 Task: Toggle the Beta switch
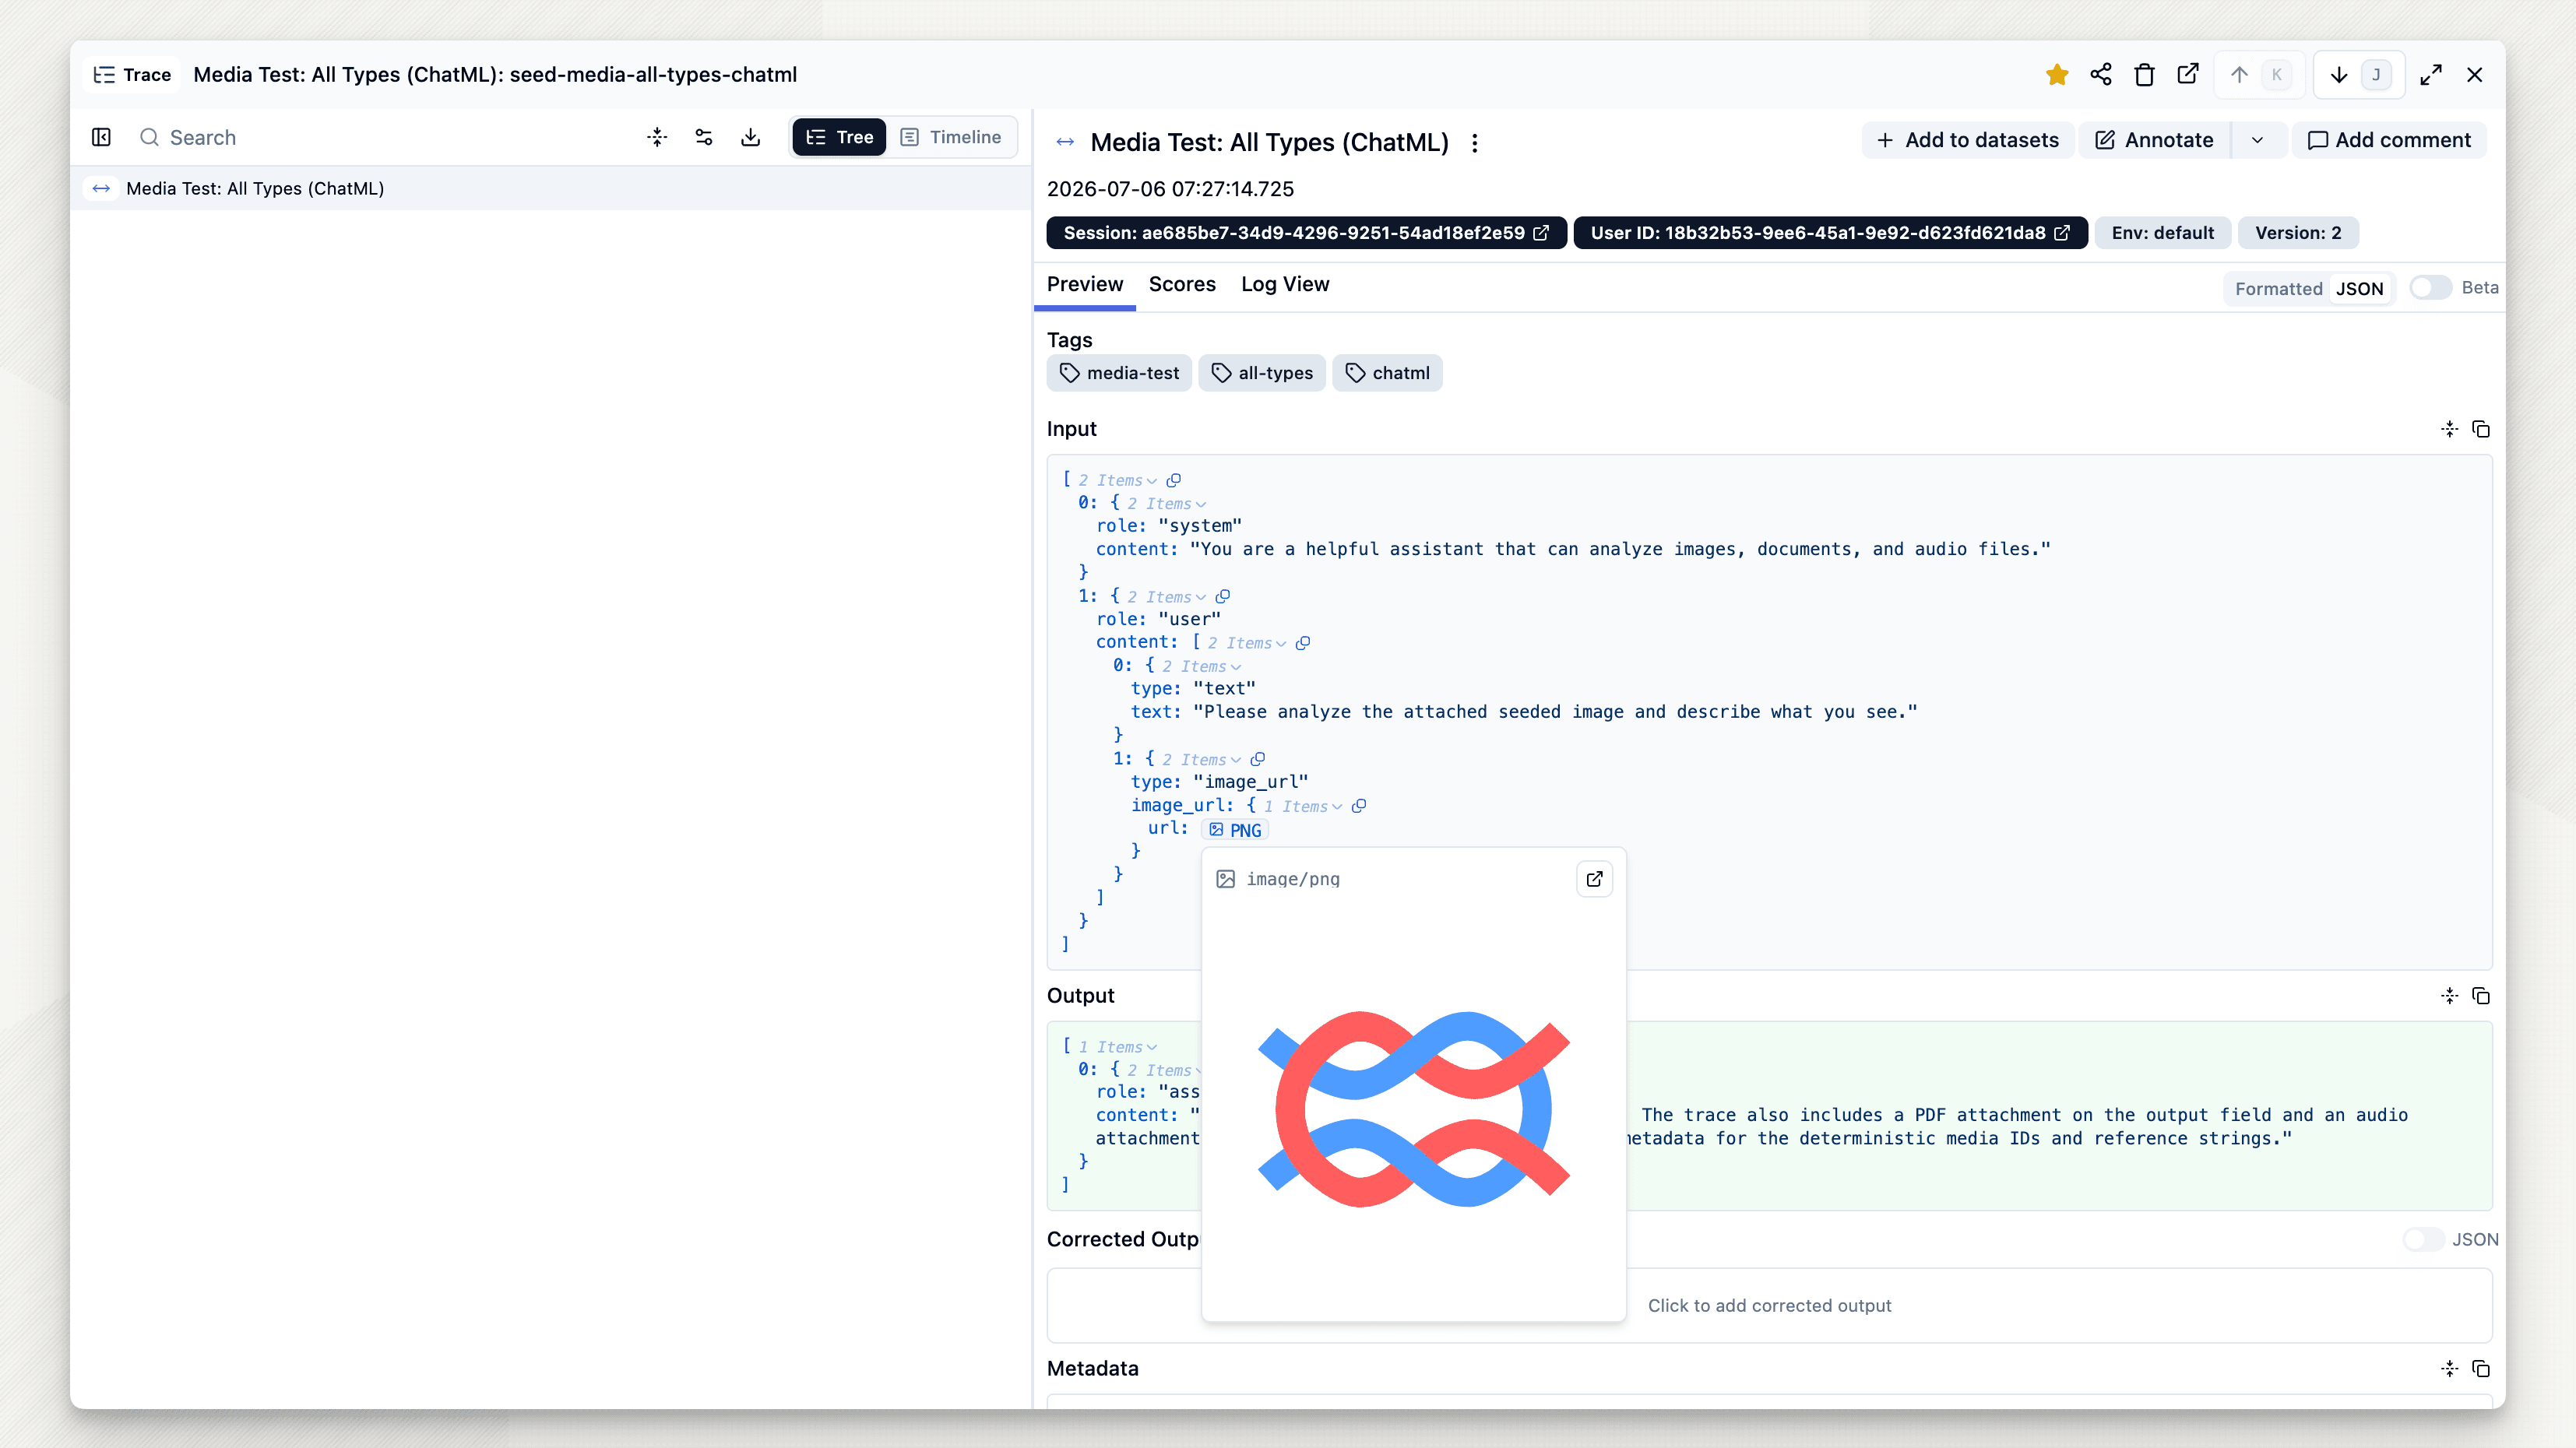point(2430,288)
